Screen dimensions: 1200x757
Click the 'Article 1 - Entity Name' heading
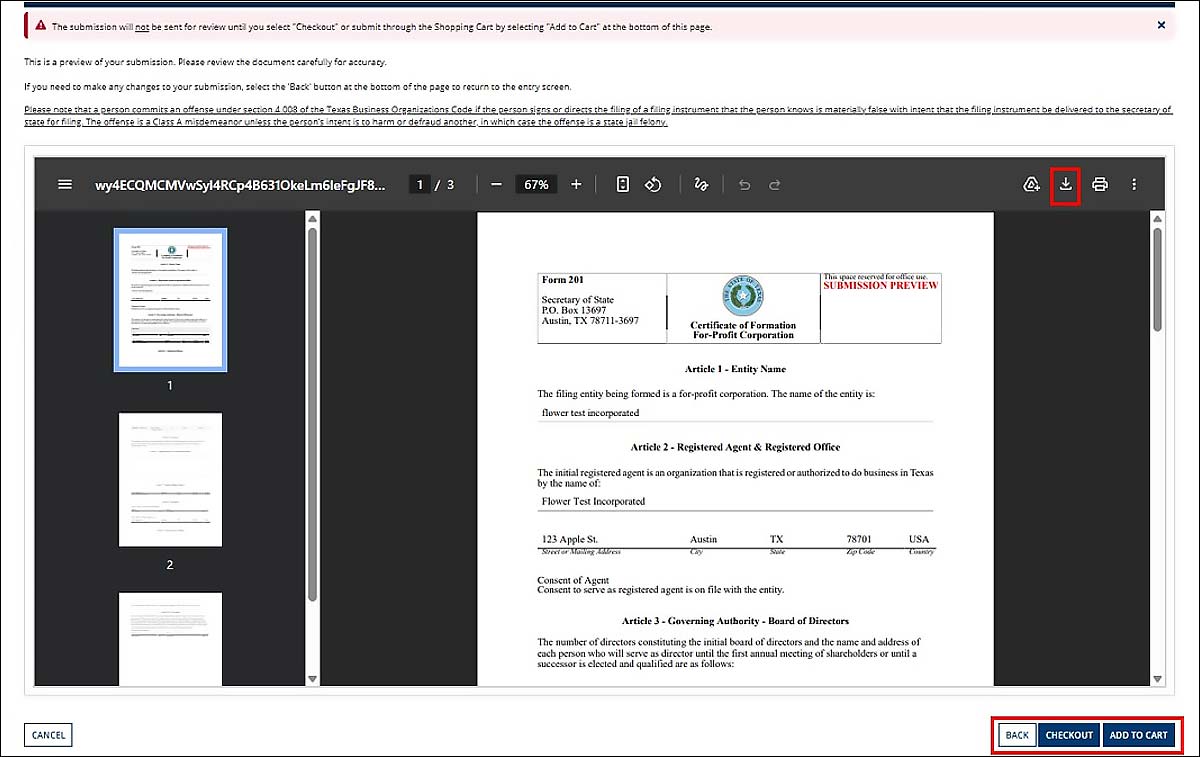735,369
